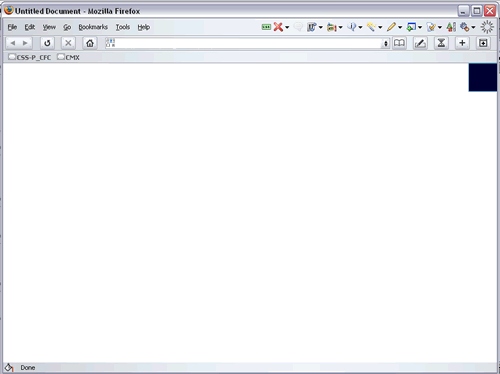Click the Stop loading X button
Screen dimensions: 500x374
[68, 43]
